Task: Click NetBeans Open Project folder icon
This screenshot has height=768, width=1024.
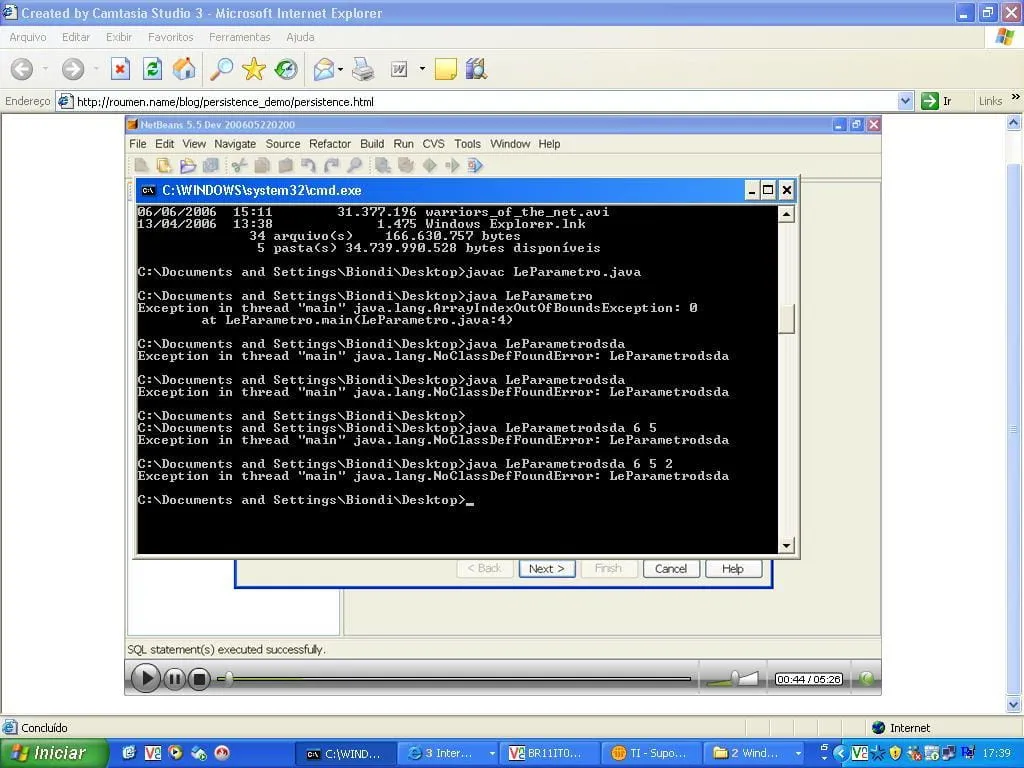Action: tap(187, 166)
